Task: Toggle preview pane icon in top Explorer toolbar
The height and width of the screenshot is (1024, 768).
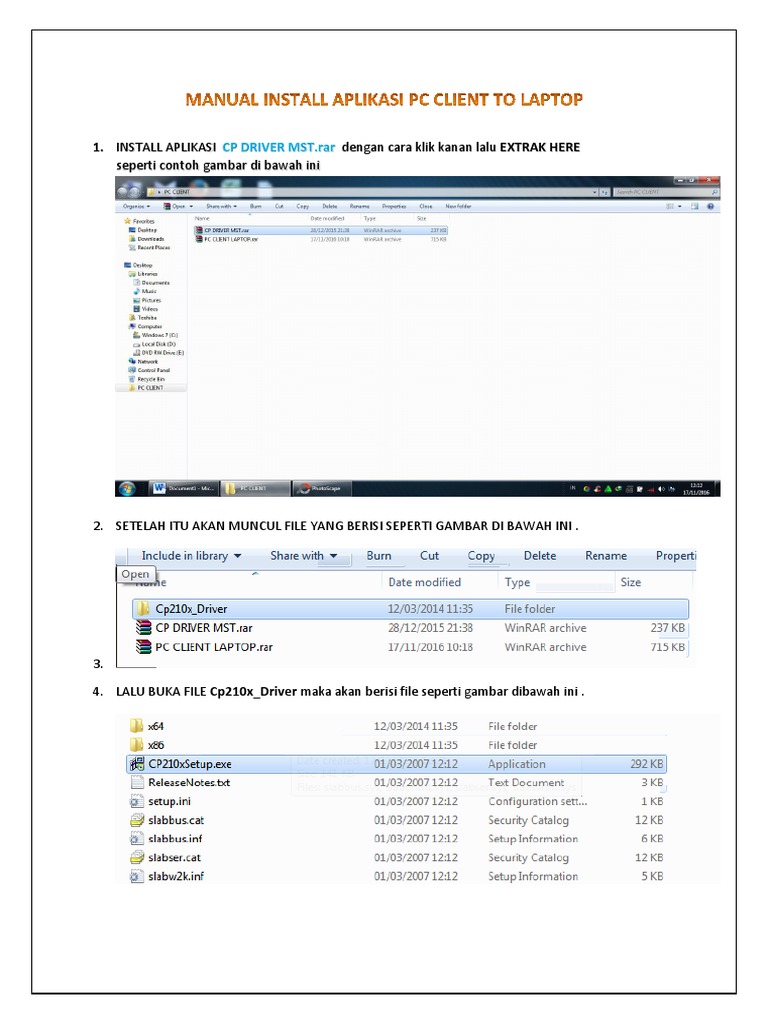Action: [x=695, y=206]
